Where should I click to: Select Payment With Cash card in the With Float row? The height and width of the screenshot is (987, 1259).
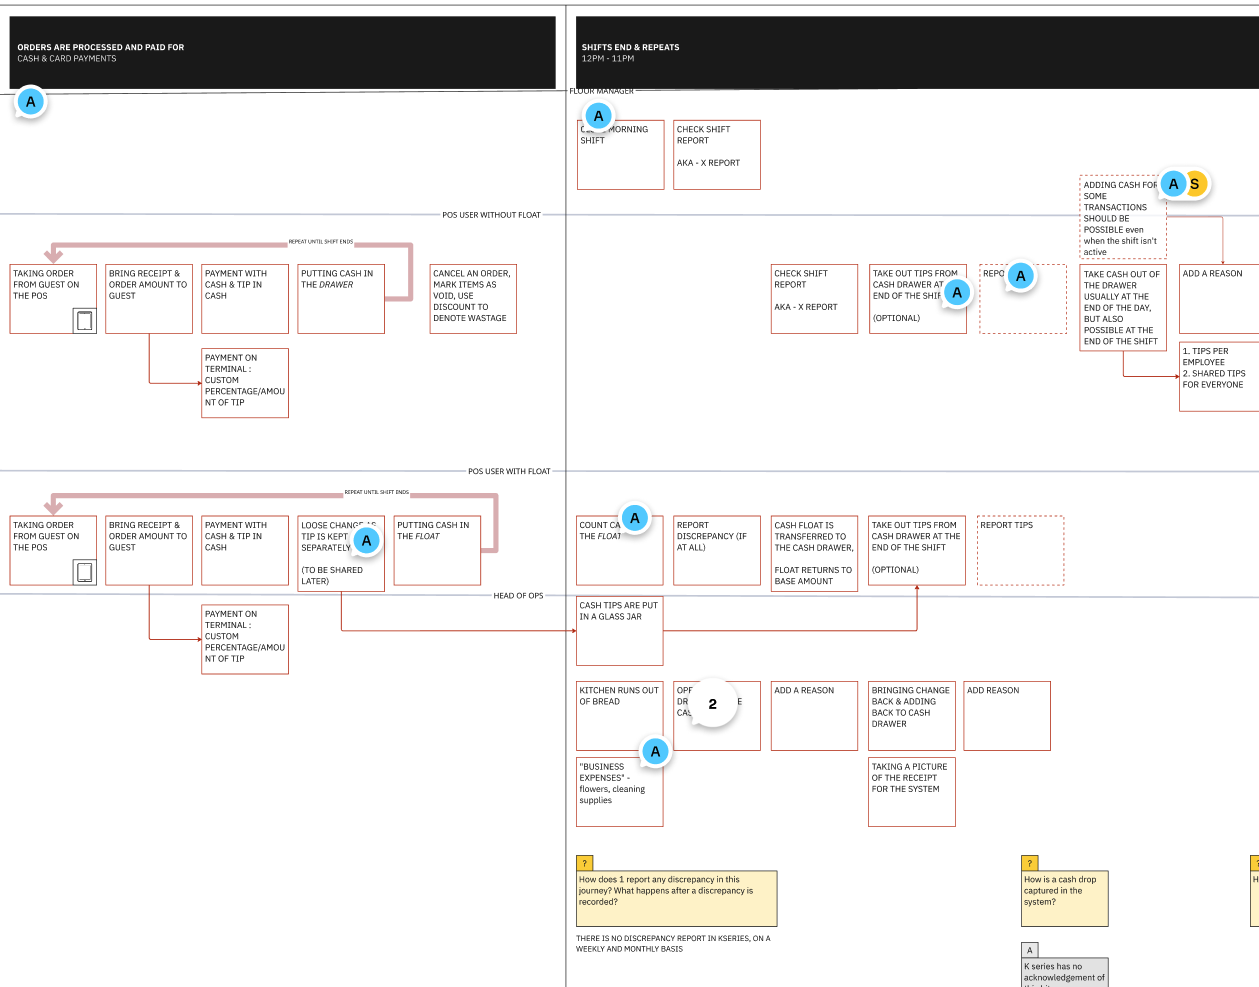point(245,551)
